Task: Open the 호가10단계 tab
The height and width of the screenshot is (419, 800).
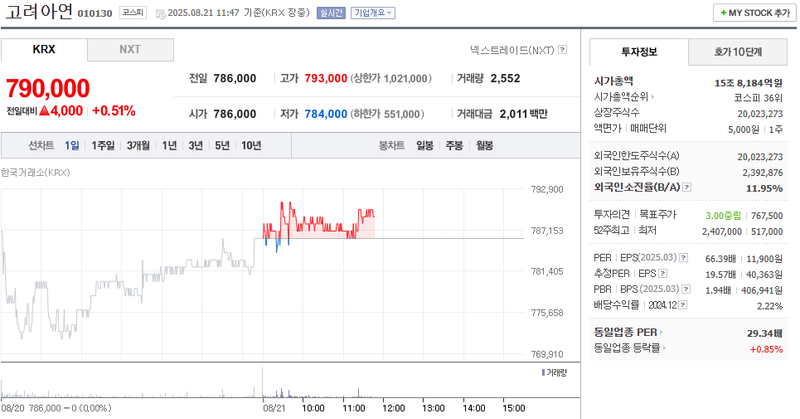Action: tap(738, 52)
